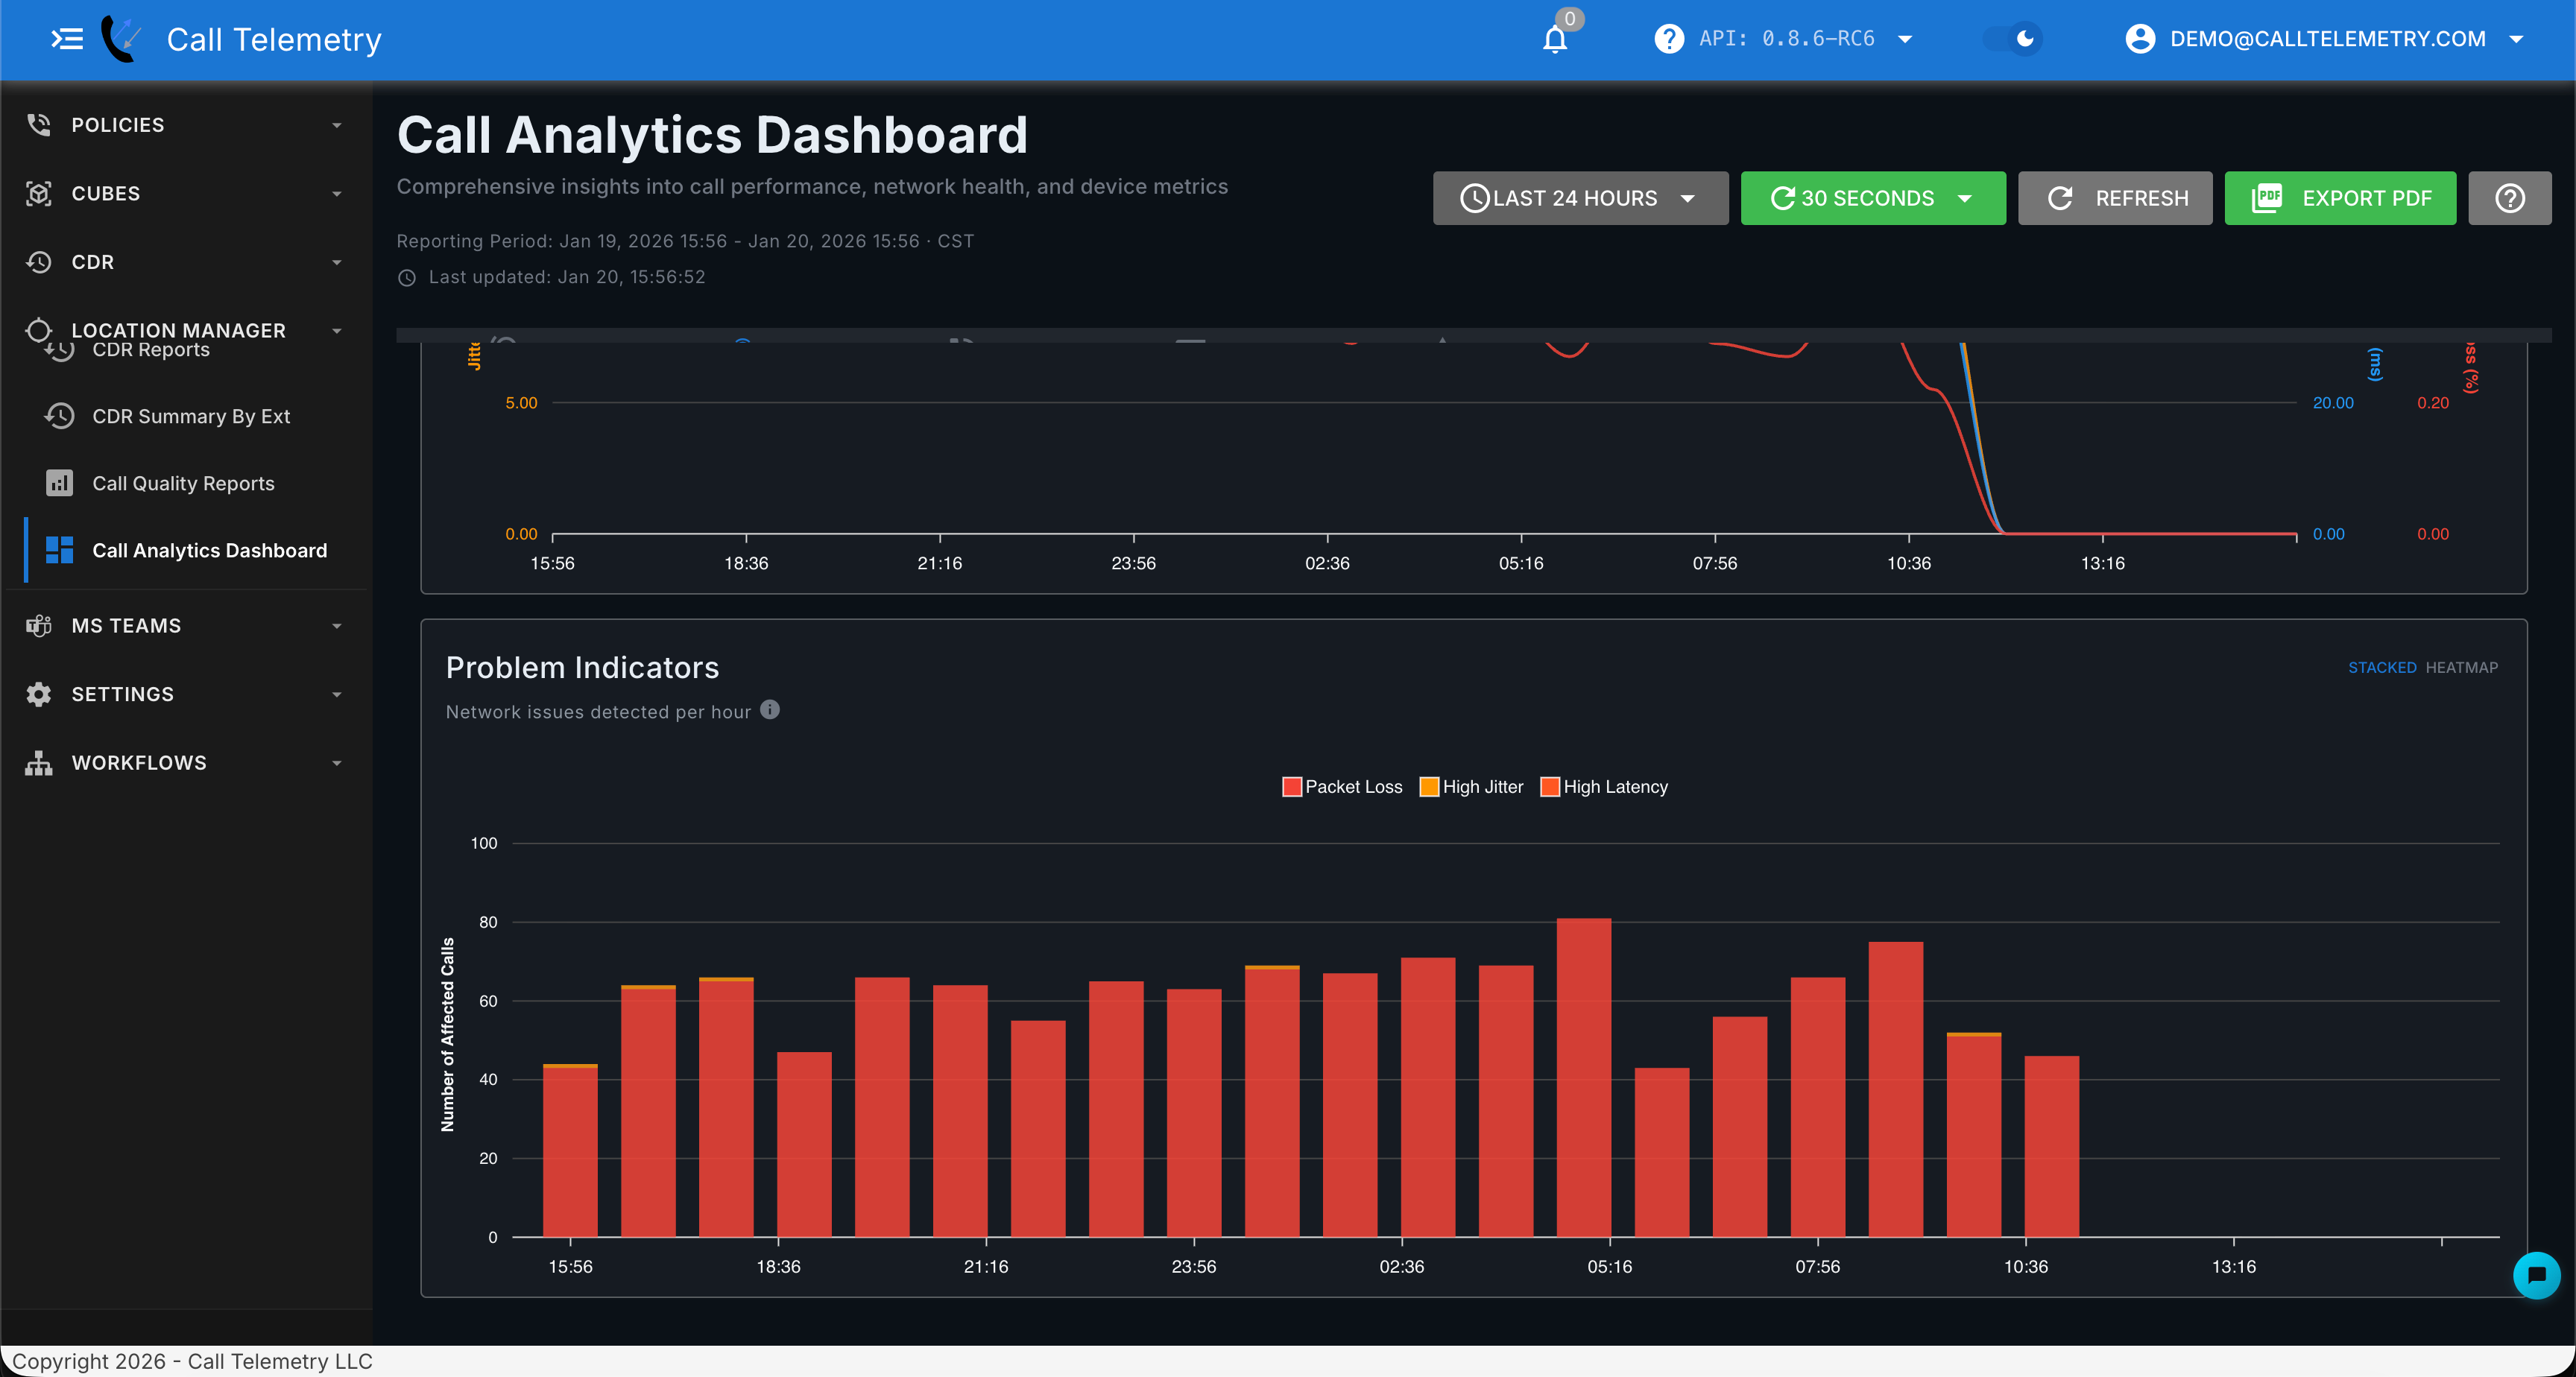Click the Call Quality Reports chart icon
This screenshot has height=1377, width=2576.
60,483
